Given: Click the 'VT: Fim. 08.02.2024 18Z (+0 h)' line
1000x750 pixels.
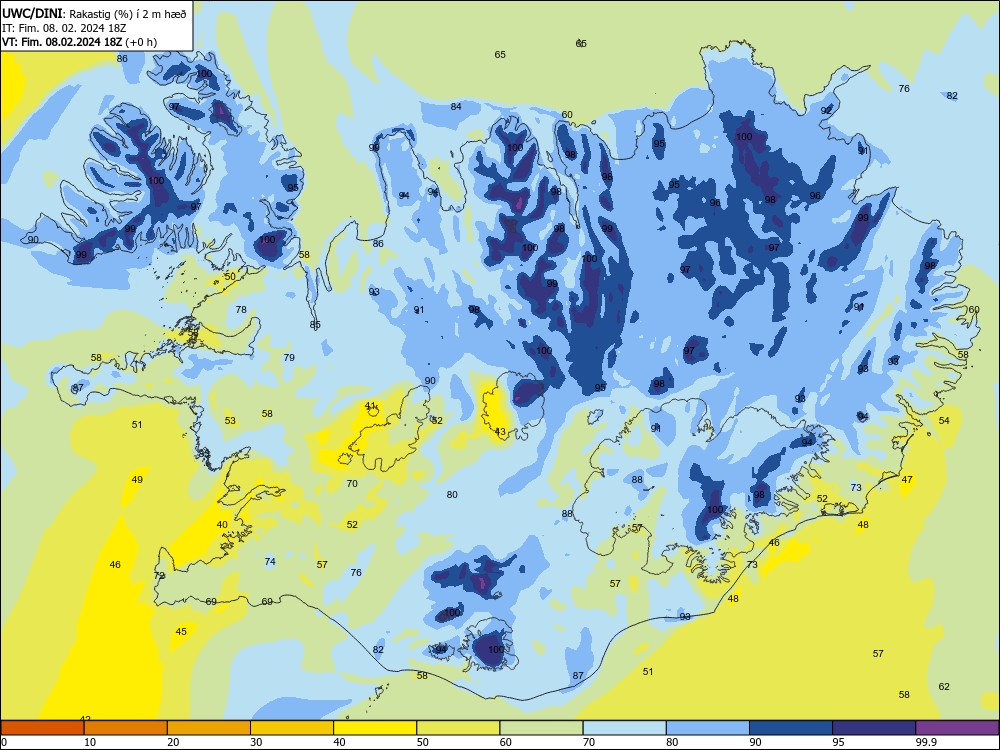Looking at the screenshot, I should (79, 42).
